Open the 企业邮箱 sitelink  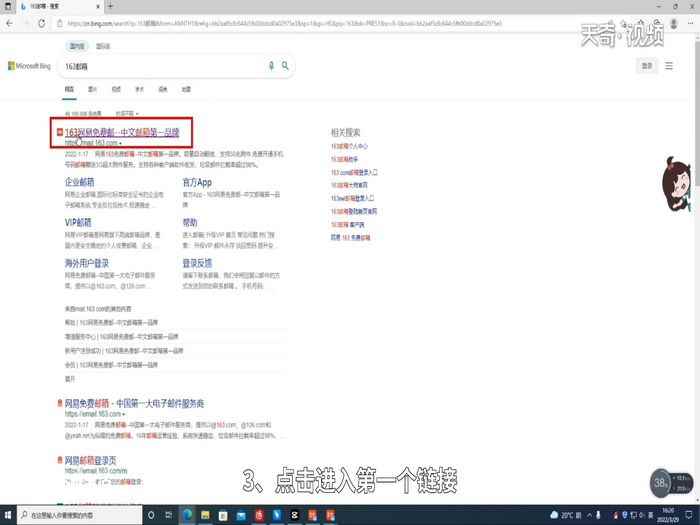click(79, 182)
